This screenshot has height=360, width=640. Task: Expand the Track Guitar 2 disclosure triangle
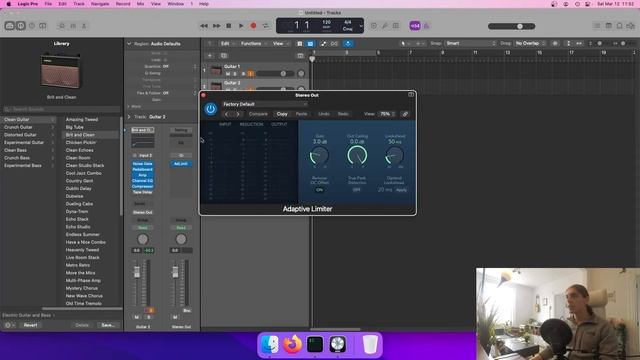(x=129, y=117)
